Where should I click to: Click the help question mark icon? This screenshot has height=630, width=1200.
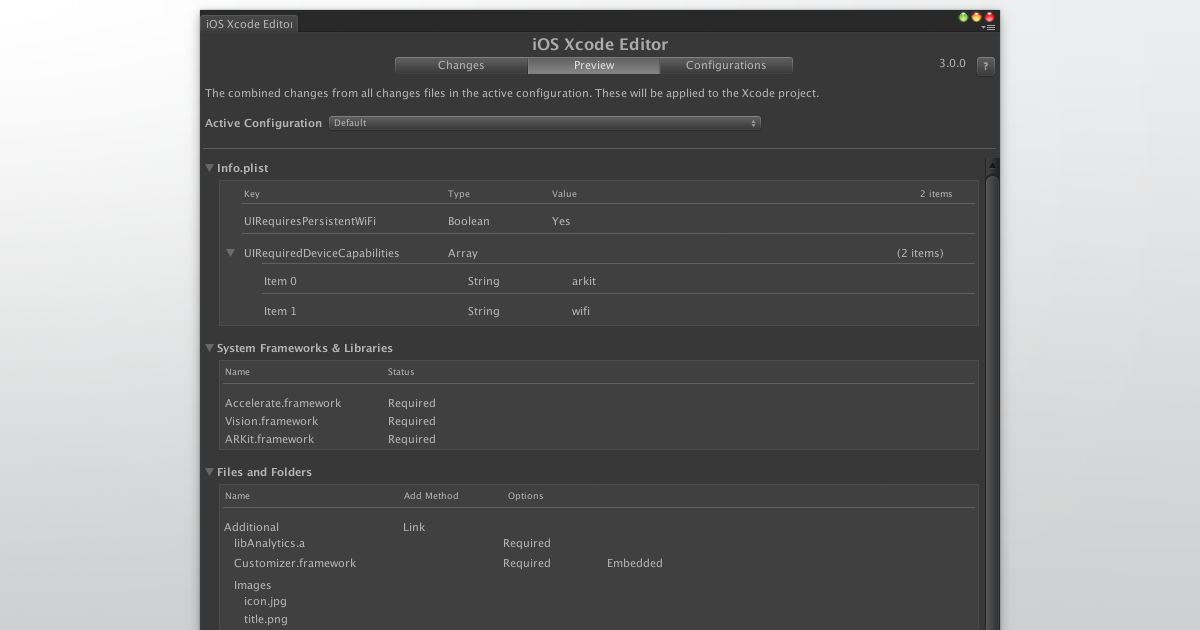(x=985, y=64)
